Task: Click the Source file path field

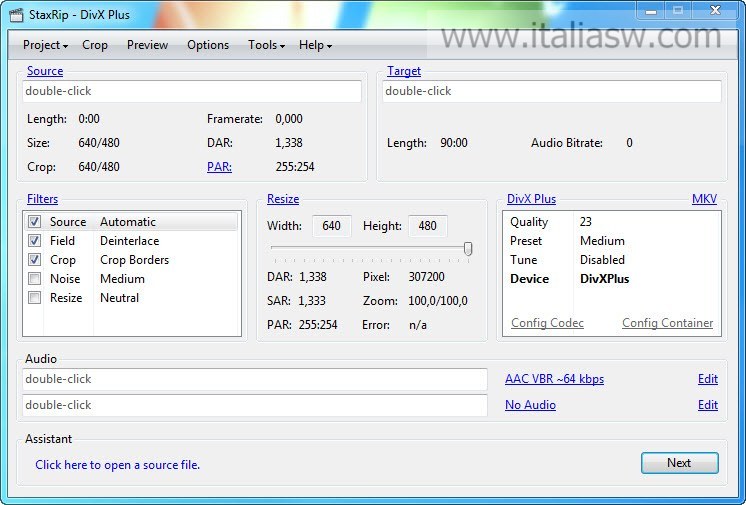Action: pyautogui.click(x=192, y=91)
